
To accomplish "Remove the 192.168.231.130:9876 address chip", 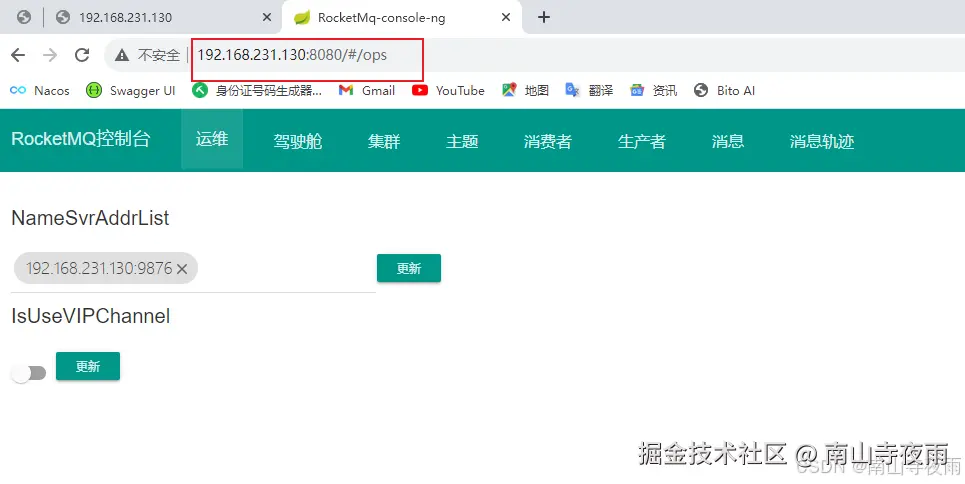I will [x=182, y=268].
